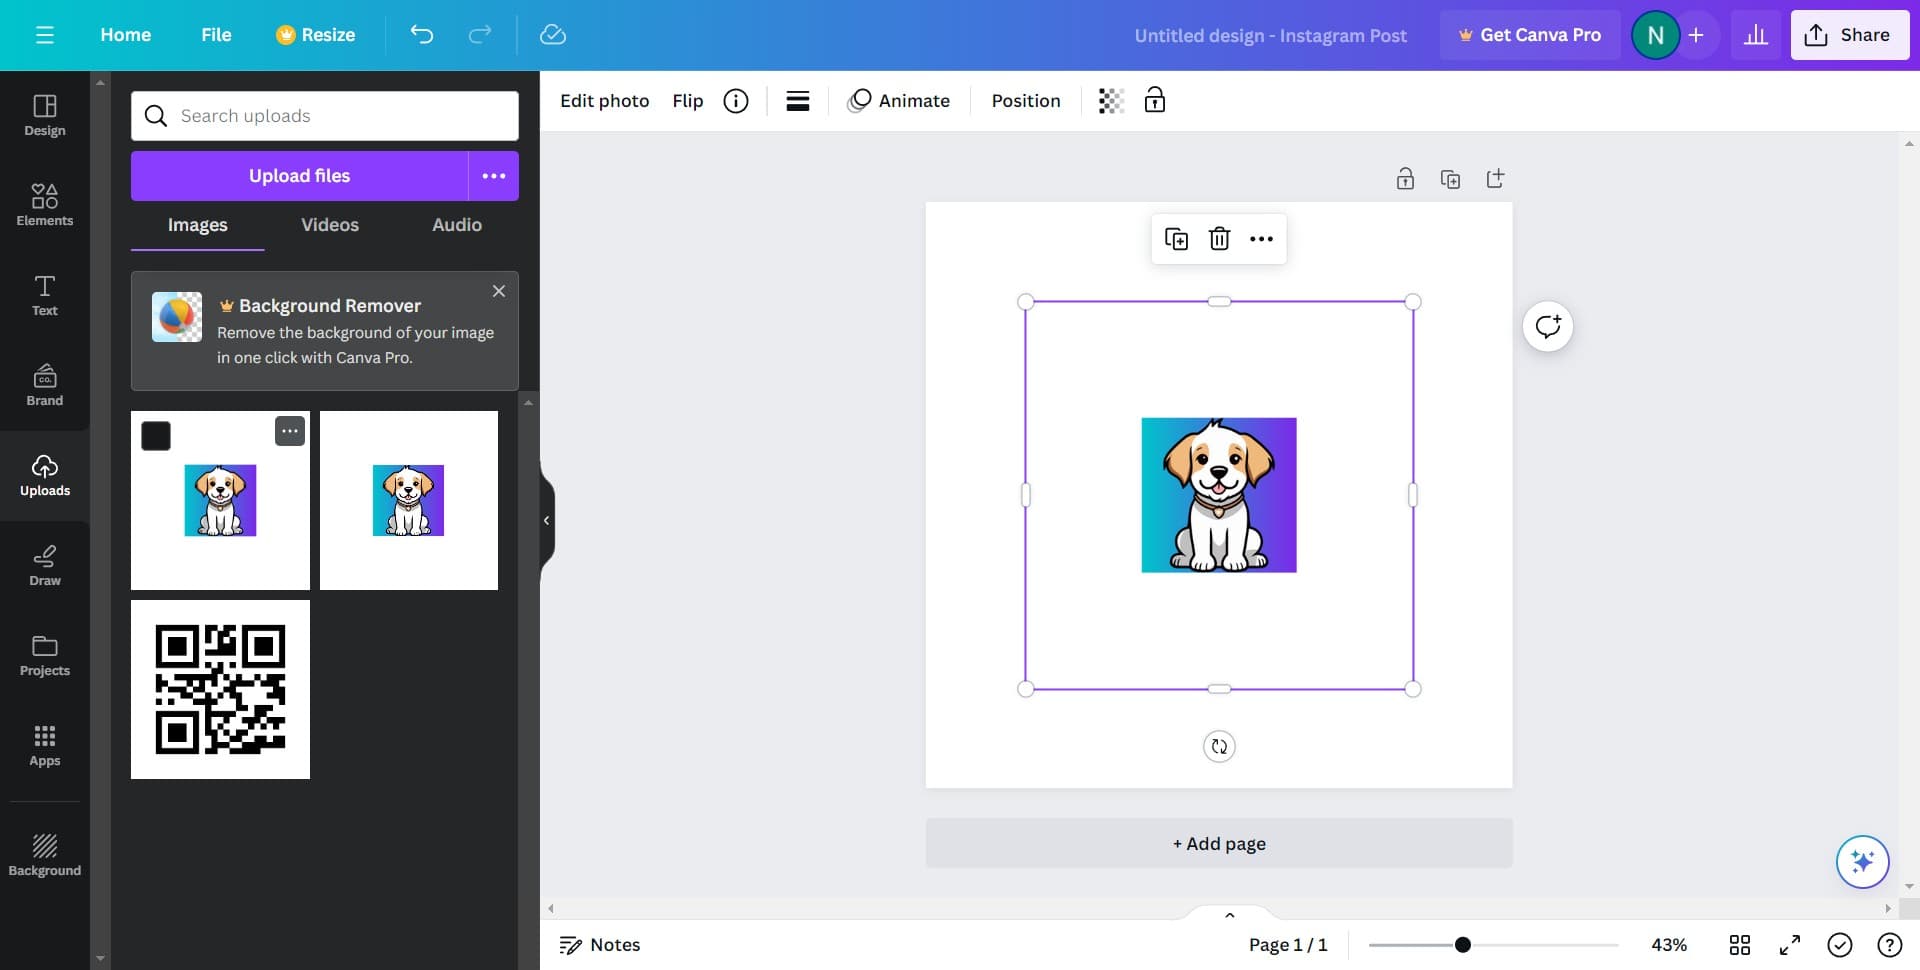The width and height of the screenshot is (1920, 970).
Task: Click the transparency checkerboard icon
Action: [x=1111, y=101]
